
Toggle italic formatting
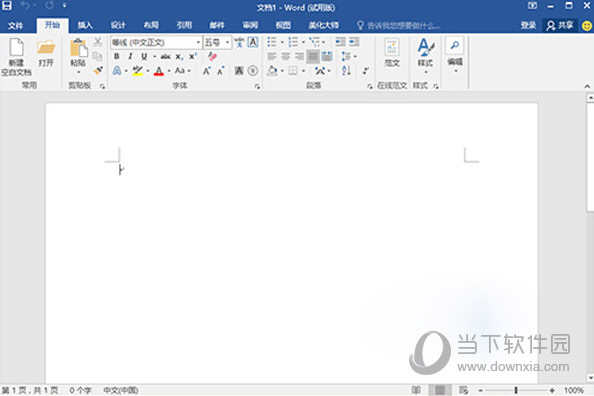(130, 56)
